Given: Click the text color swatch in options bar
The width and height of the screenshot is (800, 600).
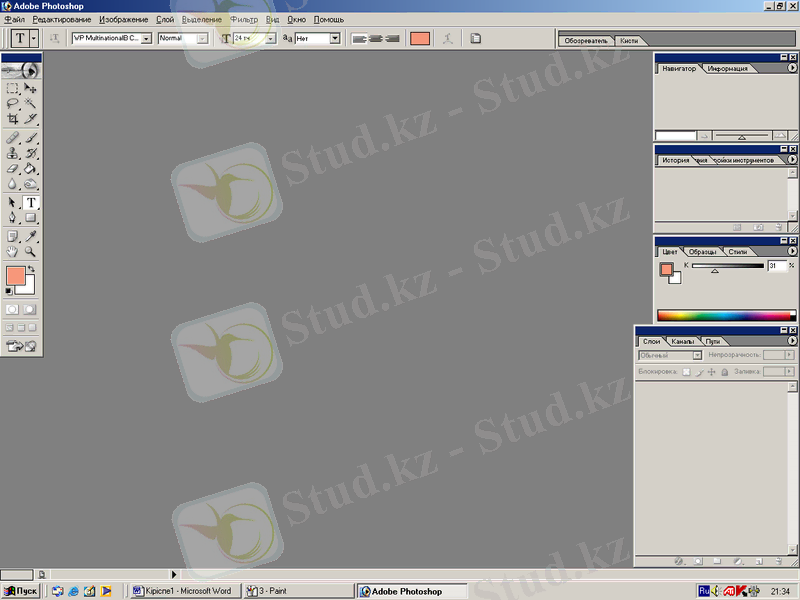Looking at the screenshot, I should tap(420, 38).
